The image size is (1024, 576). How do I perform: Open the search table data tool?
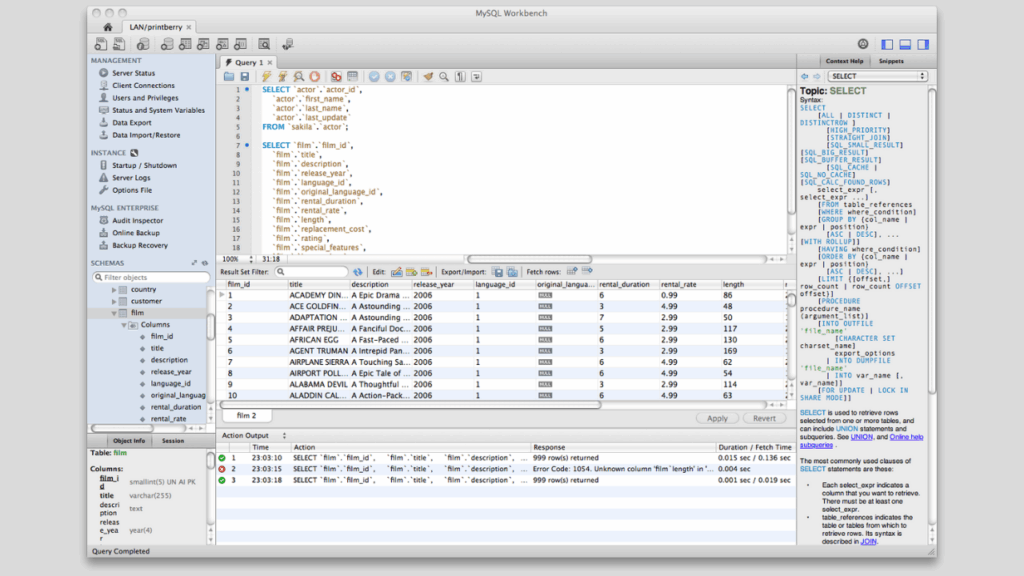tap(264, 43)
